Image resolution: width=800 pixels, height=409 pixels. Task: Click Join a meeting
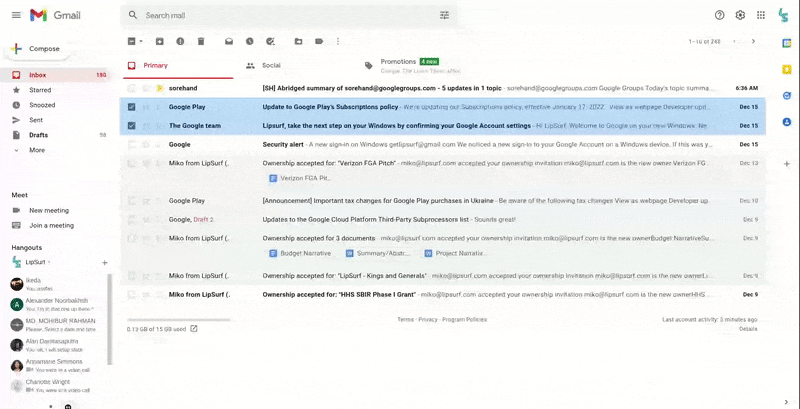point(52,225)
